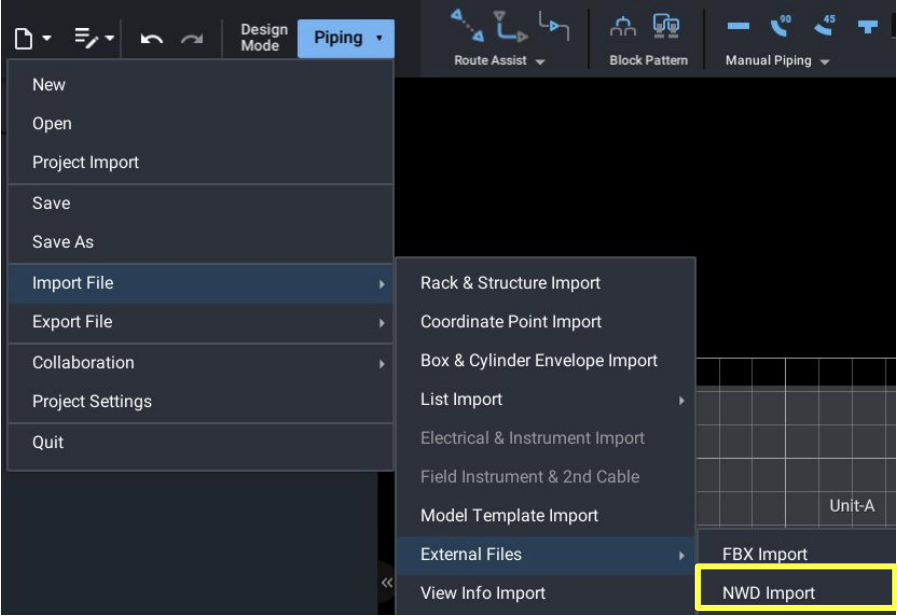Click the undo arrow icon
The height and width of the screenshot is (616, 897).
[x=152, y=39]
